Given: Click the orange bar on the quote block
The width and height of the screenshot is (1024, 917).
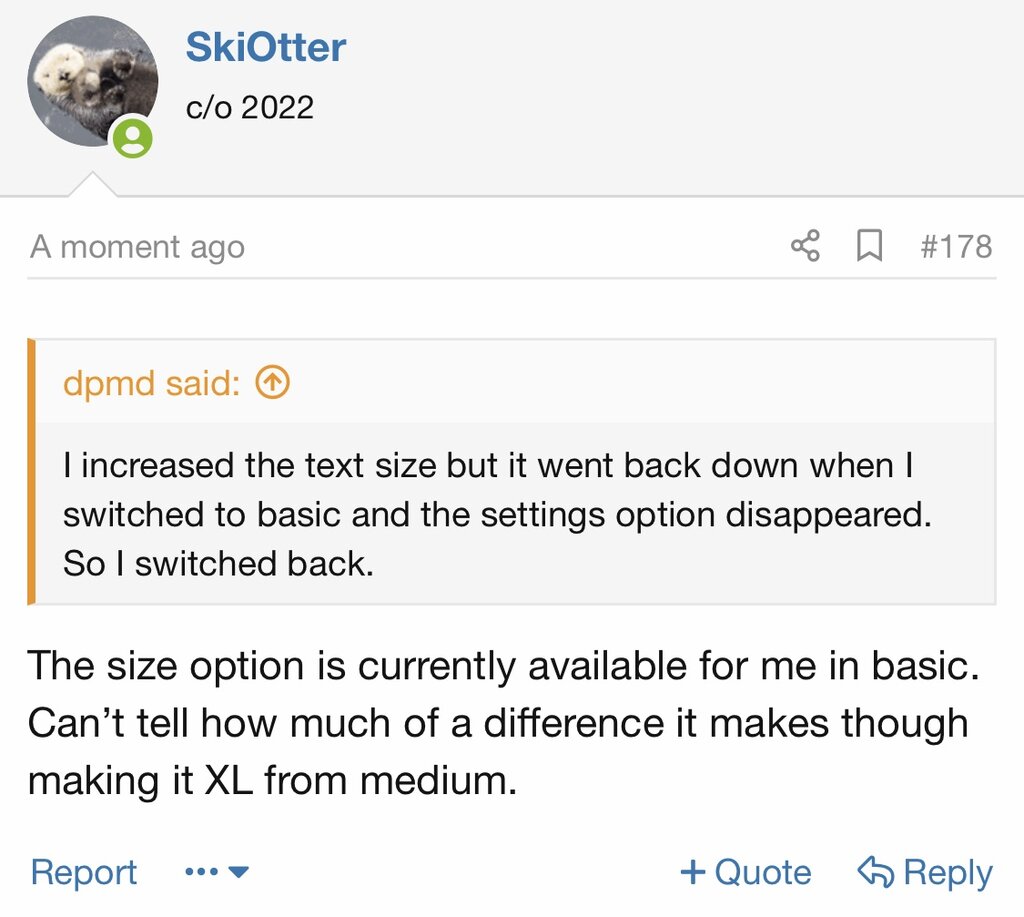Looking at the screenshot, I should (x=31, y=472).
